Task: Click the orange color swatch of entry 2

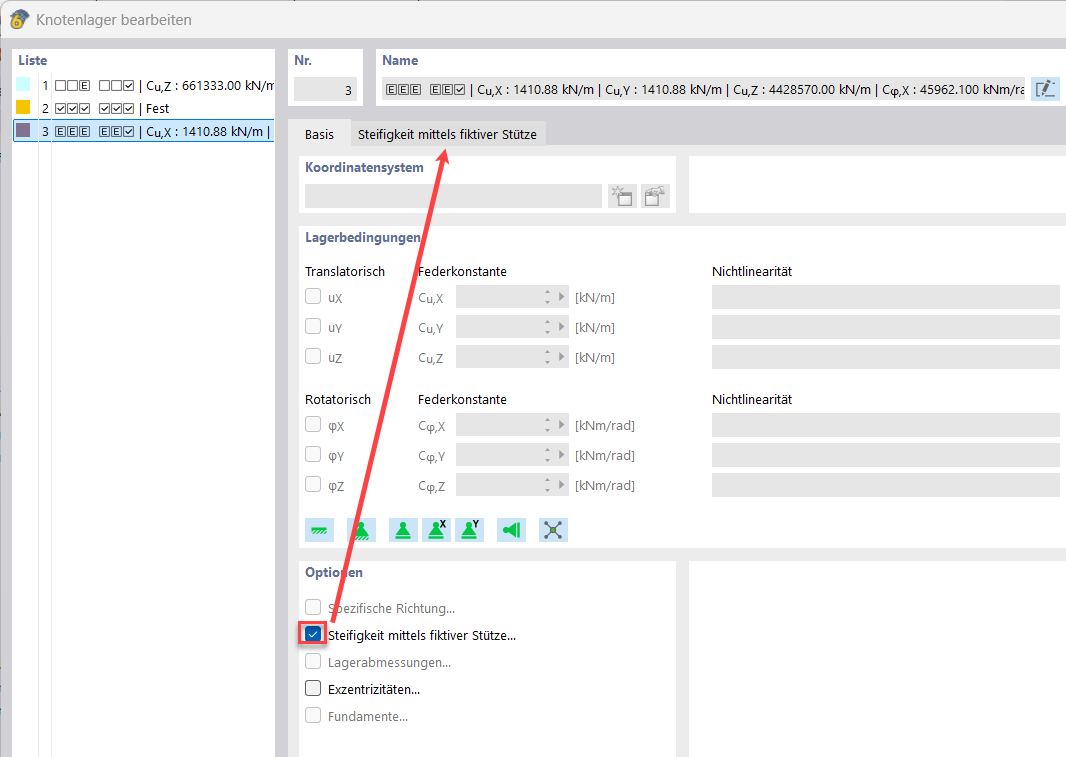Action: pyautogui.click(x=23, y=108)
